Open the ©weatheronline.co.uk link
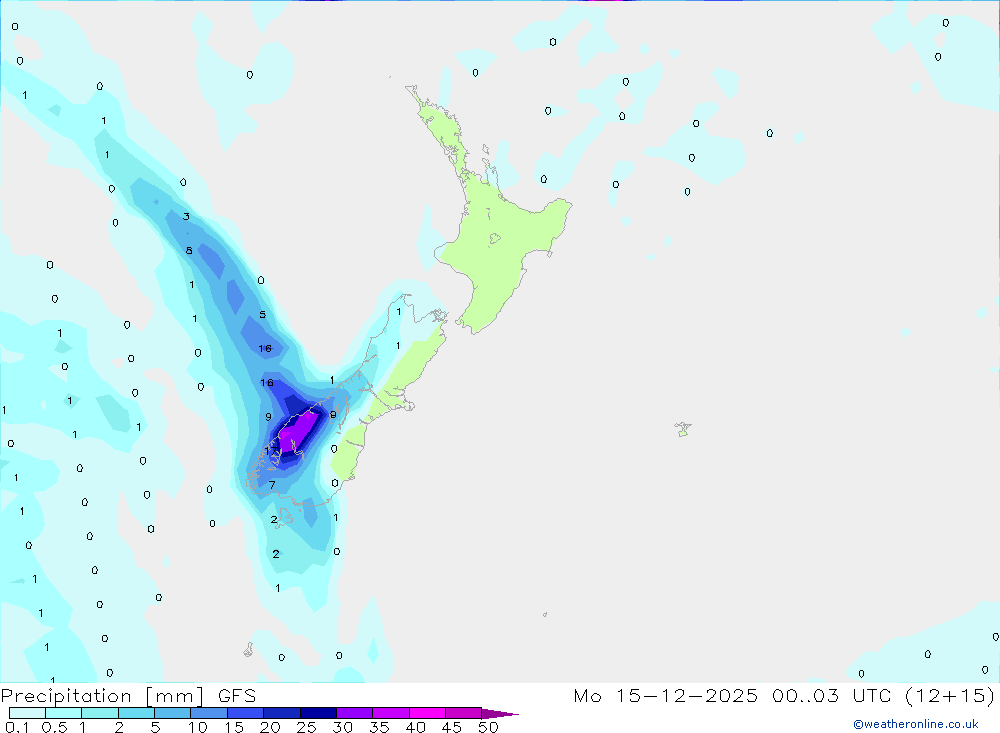Image resolution: width=1000 pixels, height=733 pixels. [x=916, y=724]
